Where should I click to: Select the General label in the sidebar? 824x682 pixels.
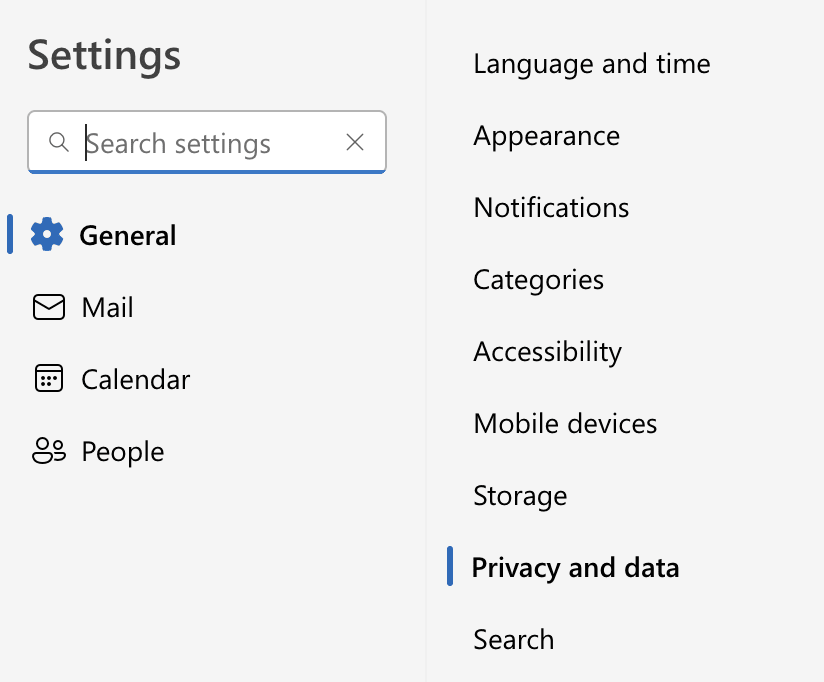pyautogui.click(x=128, y=235)
